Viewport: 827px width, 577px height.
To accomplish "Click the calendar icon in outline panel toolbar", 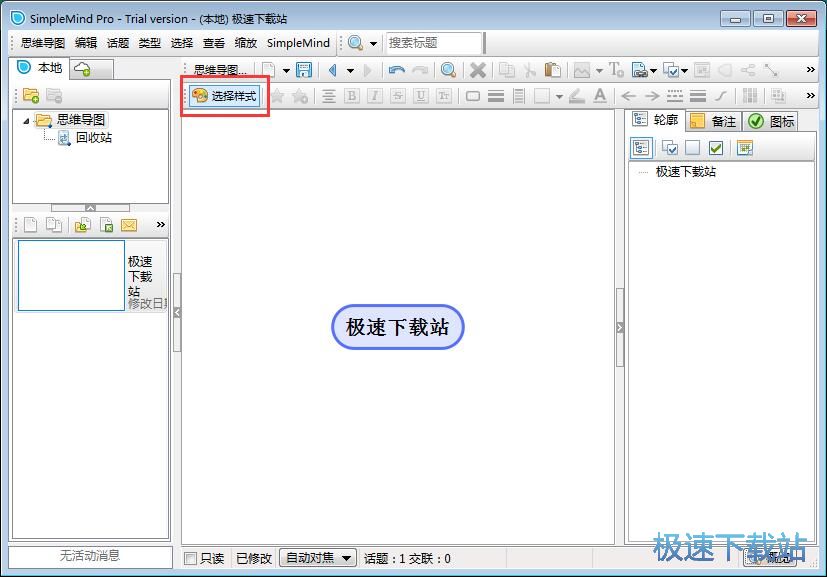I will 745,148.
